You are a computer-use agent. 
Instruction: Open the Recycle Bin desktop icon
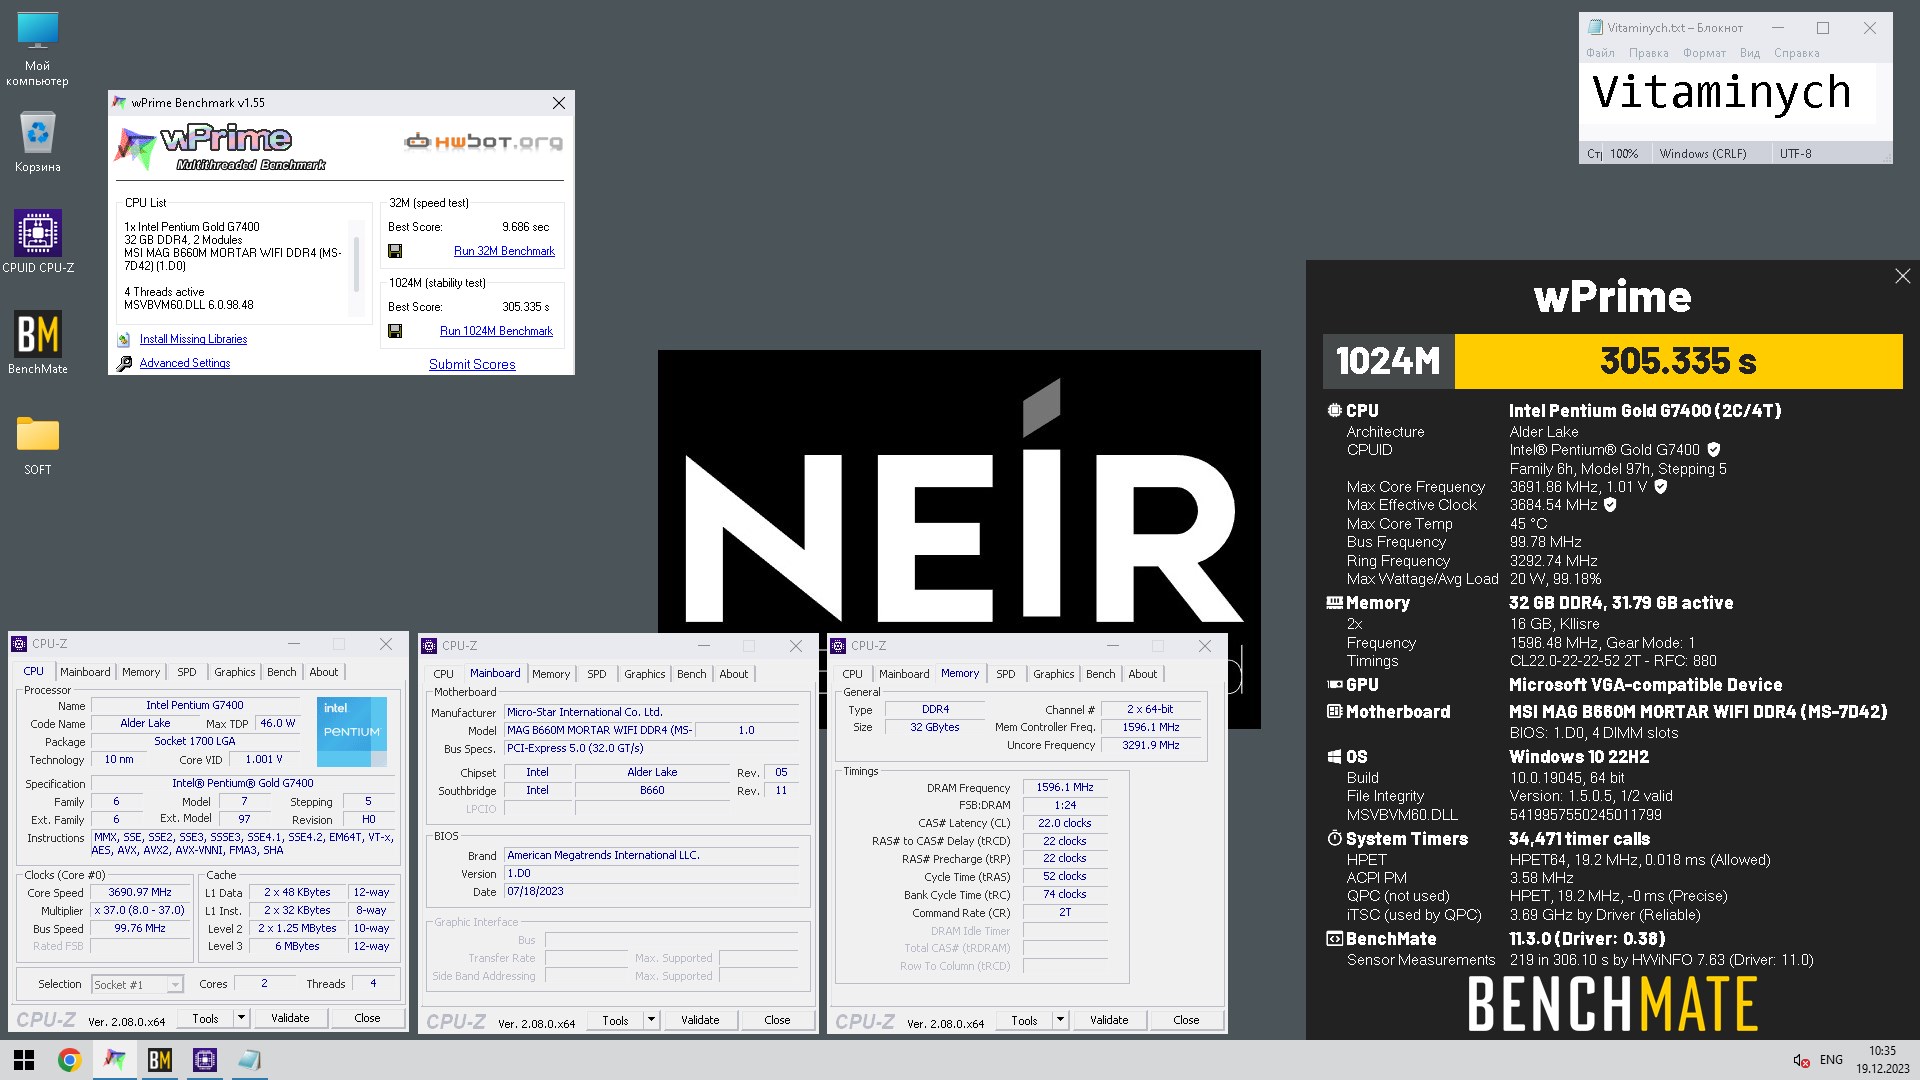click(37, 141)
